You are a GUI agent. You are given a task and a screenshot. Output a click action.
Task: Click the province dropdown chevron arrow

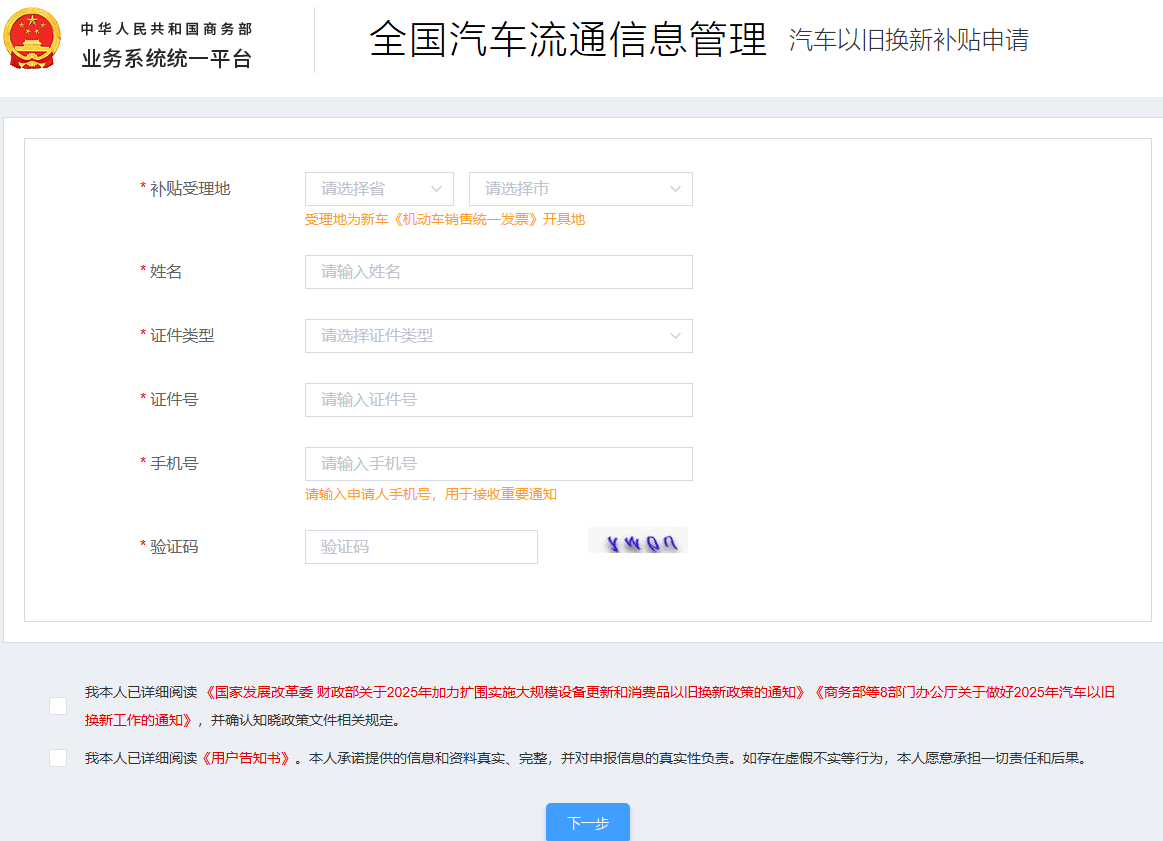(x=436, y=189)
